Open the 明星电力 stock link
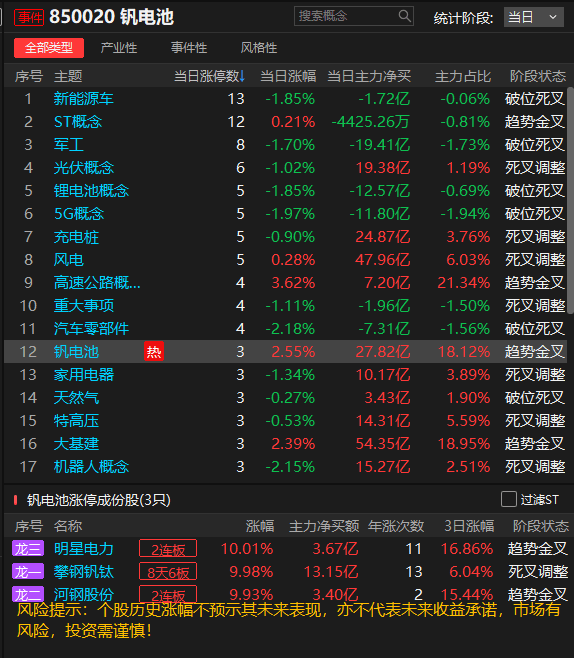This screenshot has width=574, height=658. pos(83,548)
